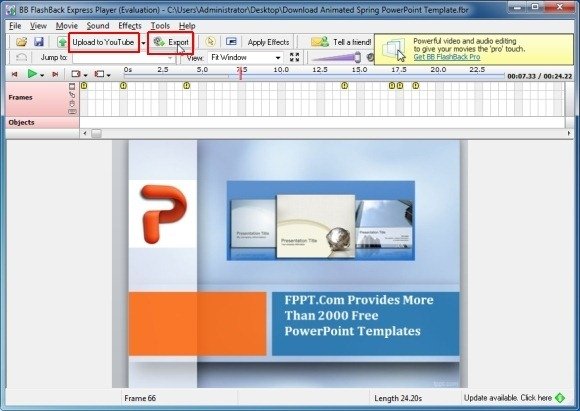Toggle the mouse movement row icon
The width and height of the screenshot is (580, 411).
[x=72, y=103]
